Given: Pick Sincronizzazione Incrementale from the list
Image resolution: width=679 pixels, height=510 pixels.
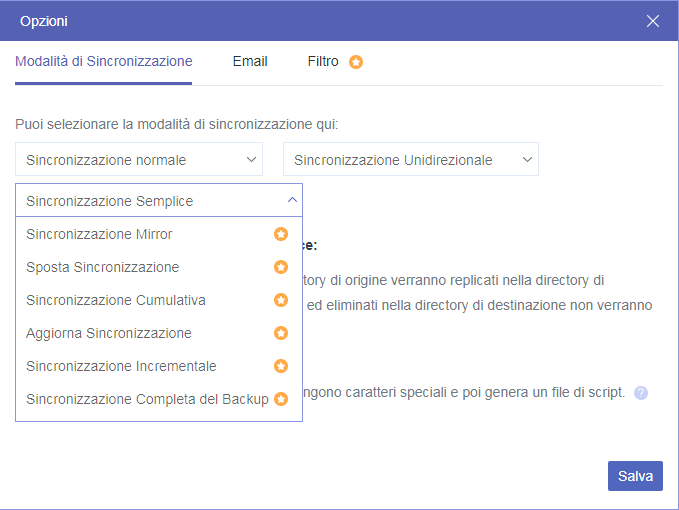Looking at the screenshot, I should (121, 366).
